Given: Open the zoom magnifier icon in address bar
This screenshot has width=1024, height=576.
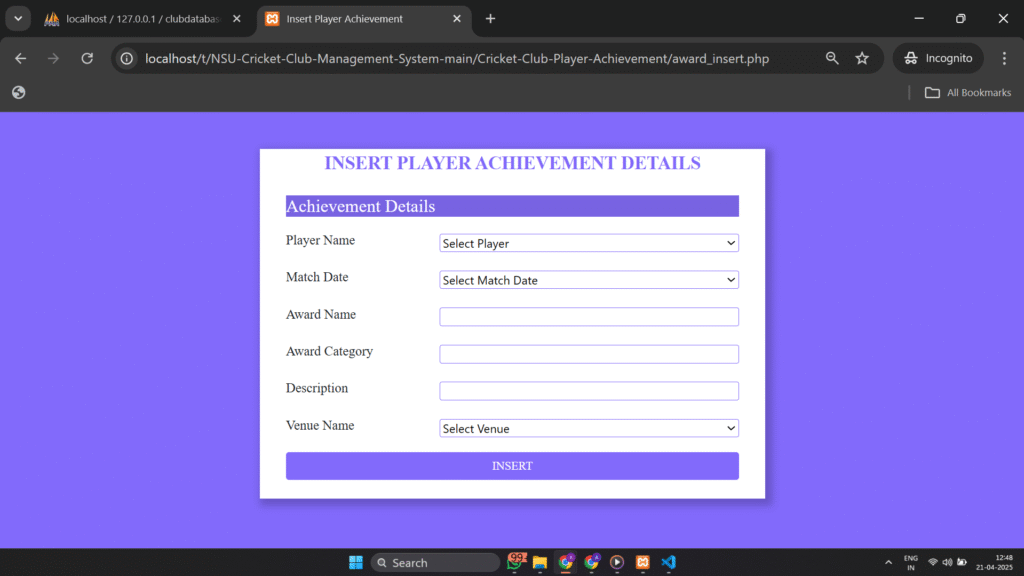Looking at the screenshot, I should [831, 58].
